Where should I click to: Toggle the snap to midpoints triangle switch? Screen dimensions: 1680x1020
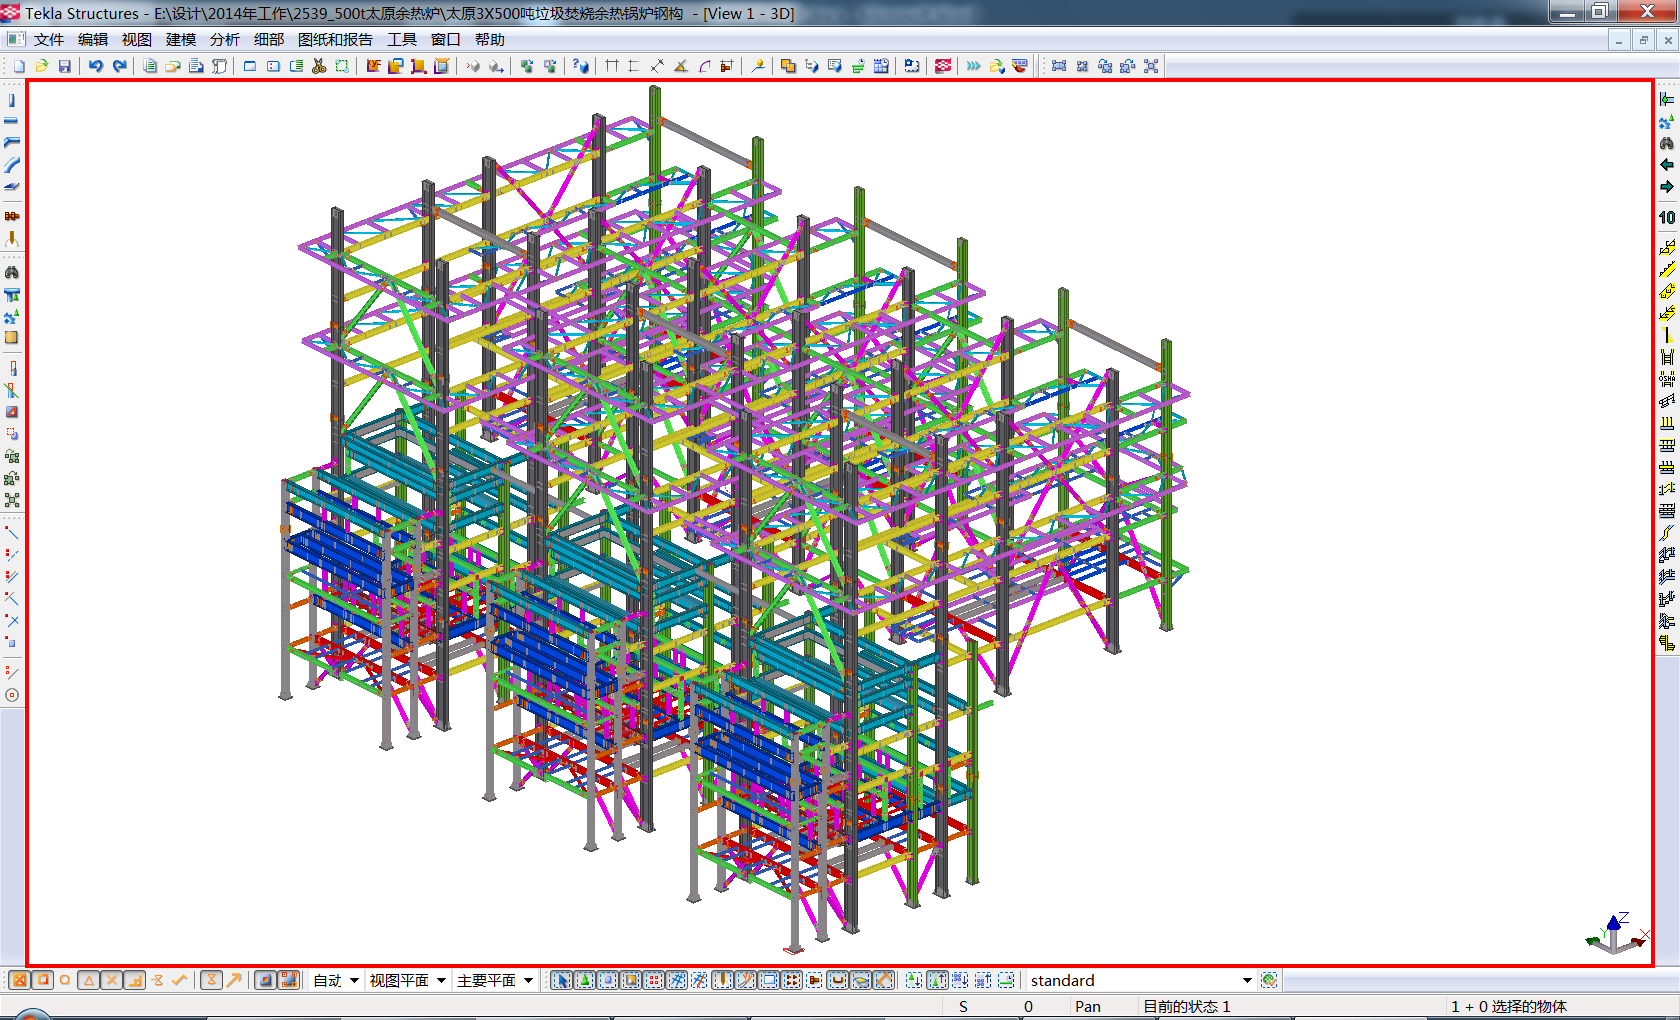coord(89,980)
